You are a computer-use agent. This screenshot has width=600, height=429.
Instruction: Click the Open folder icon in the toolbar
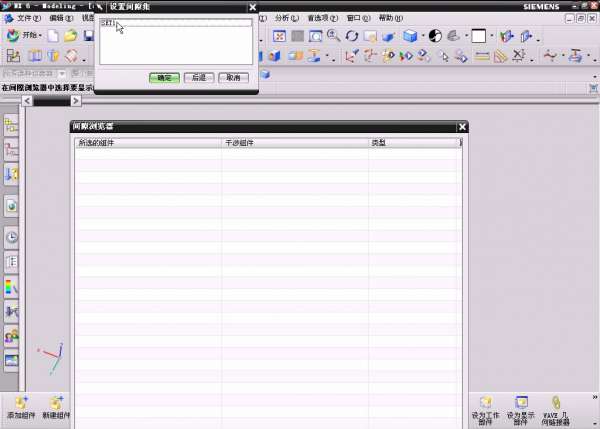click(x=70, y=36)
